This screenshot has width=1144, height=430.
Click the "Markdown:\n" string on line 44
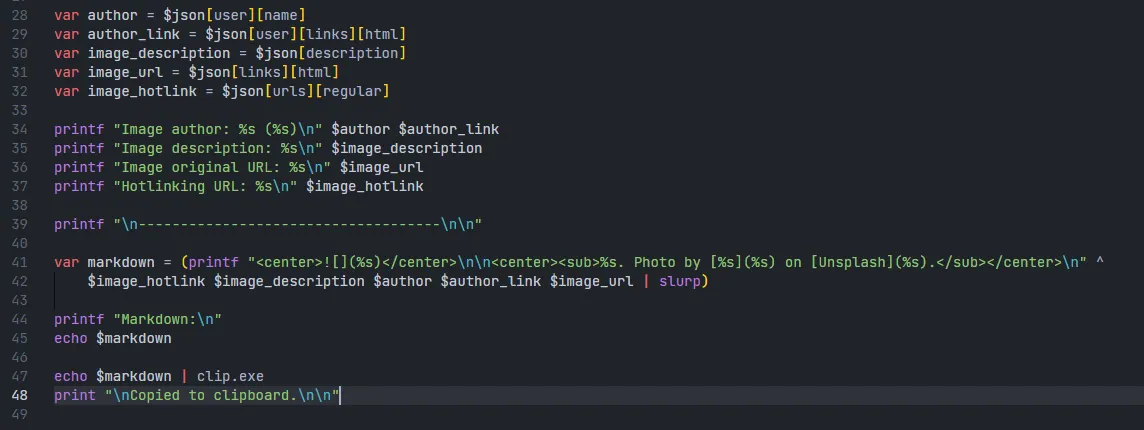[x=168, y=320]
